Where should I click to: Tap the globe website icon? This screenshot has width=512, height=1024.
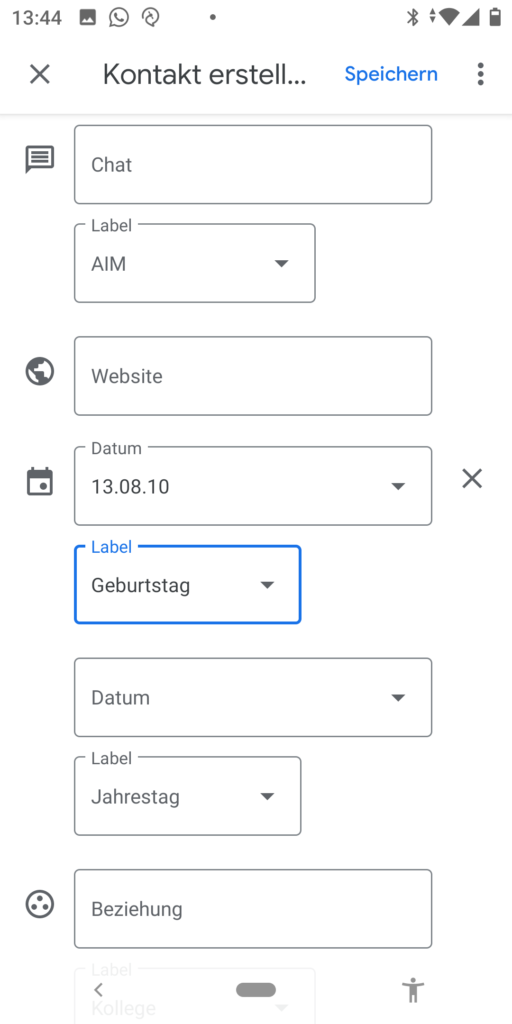[x=40, y=372]
